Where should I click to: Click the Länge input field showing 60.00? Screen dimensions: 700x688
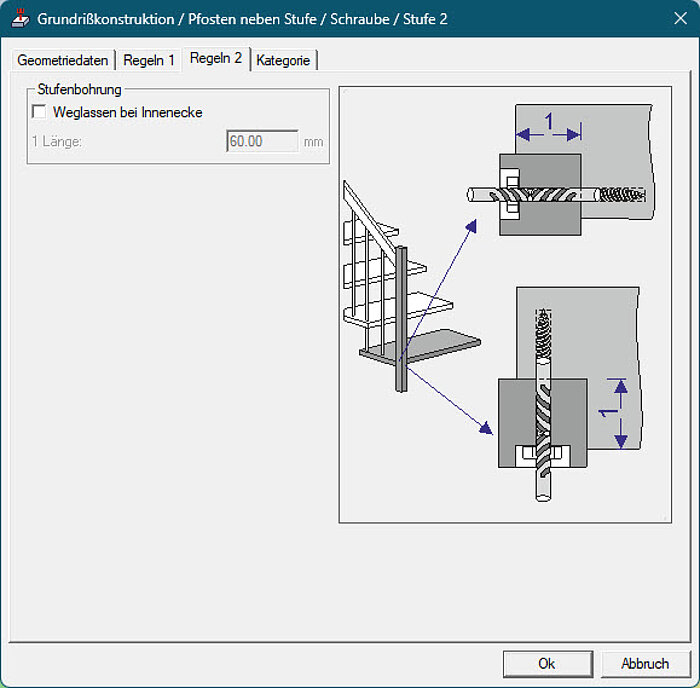(x=262, y=142)
